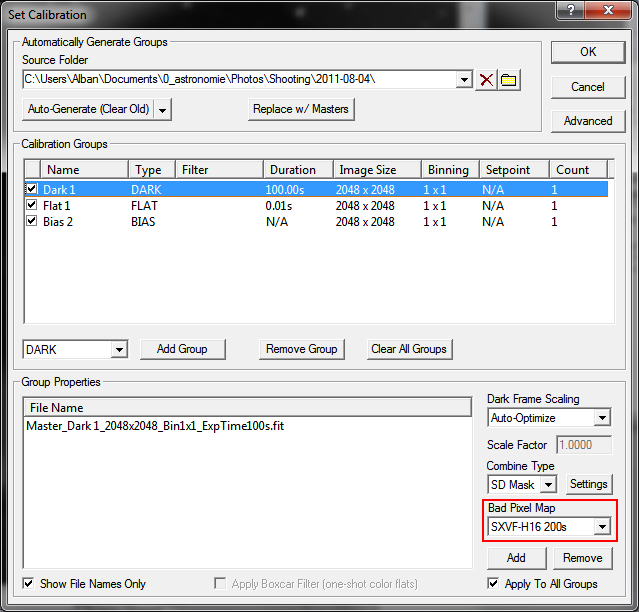Sort by the Duration column header

[298, 170]
